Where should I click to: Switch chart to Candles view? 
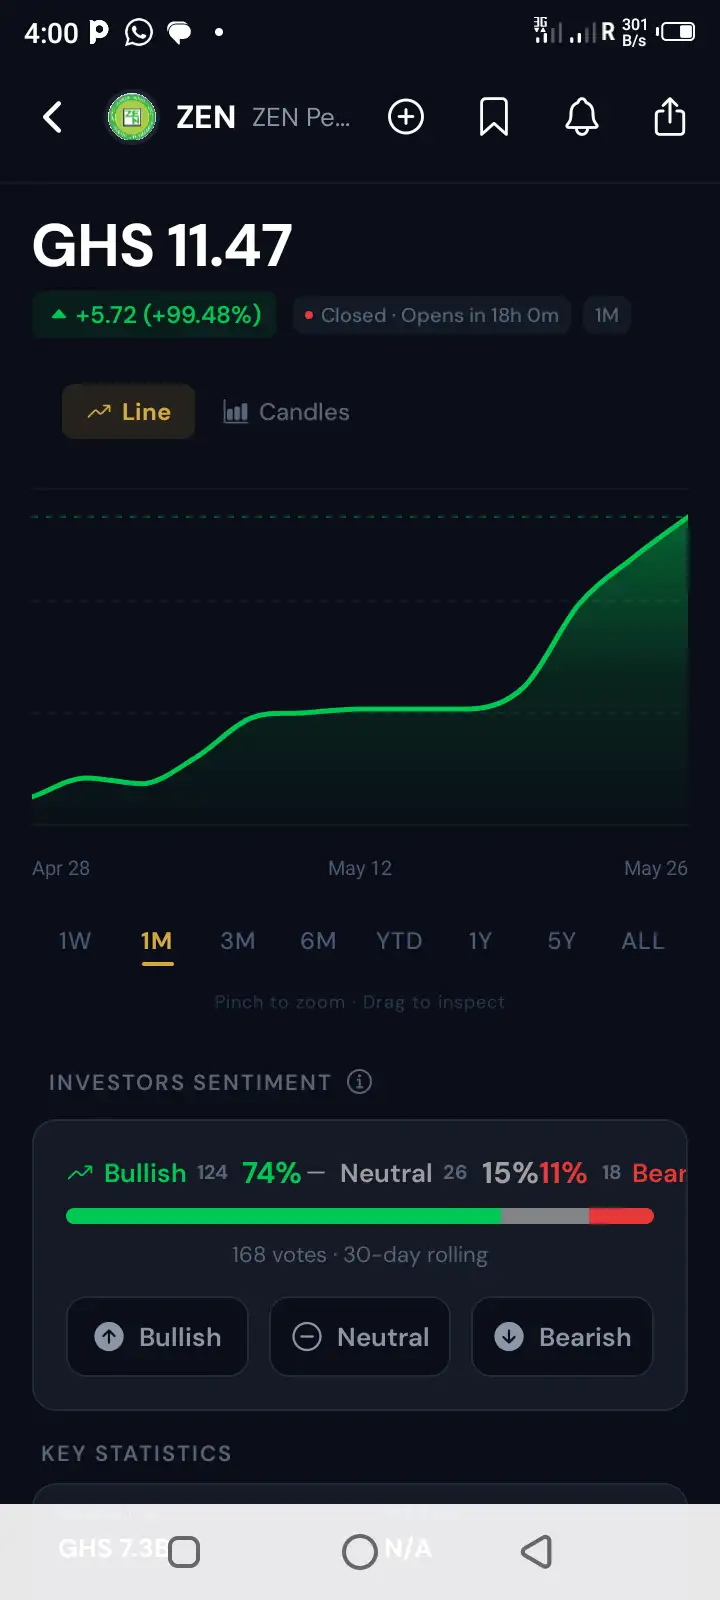coord(286,412)
